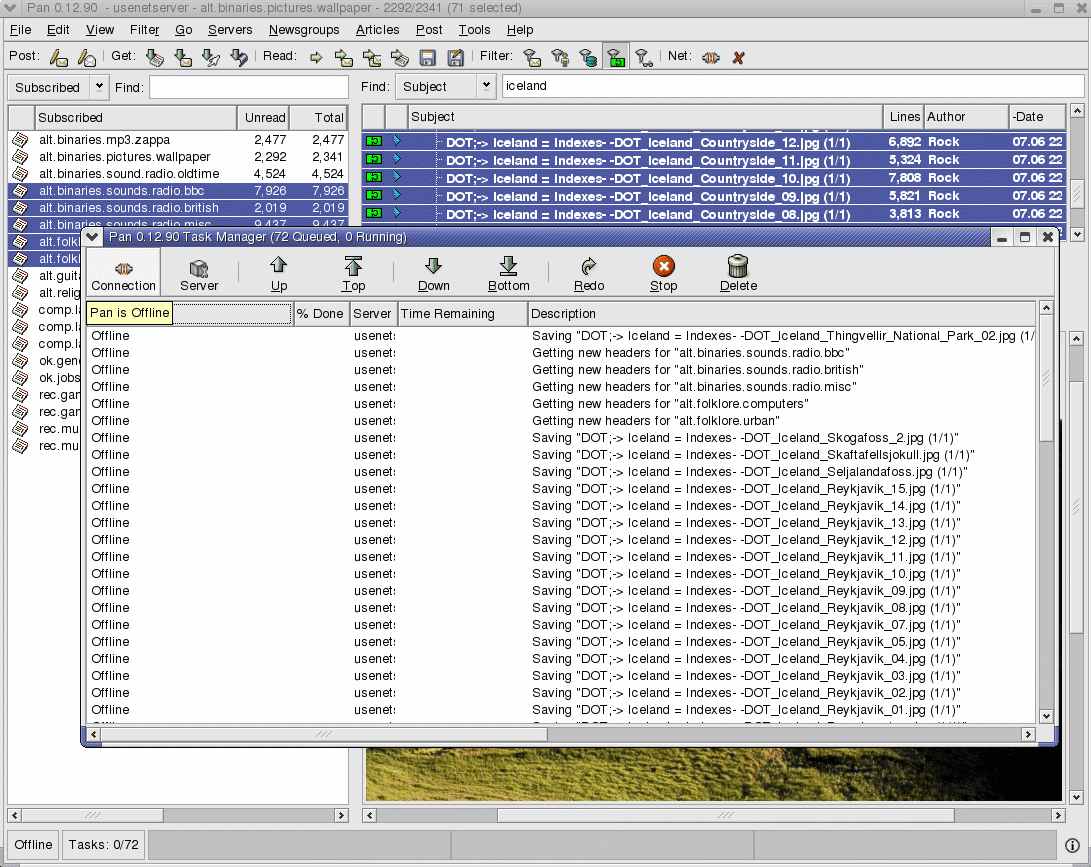Click the green status icon on Countryside_12.jpg row
The height and width of the screenshot is (867, 1091).
pos(374,141)
